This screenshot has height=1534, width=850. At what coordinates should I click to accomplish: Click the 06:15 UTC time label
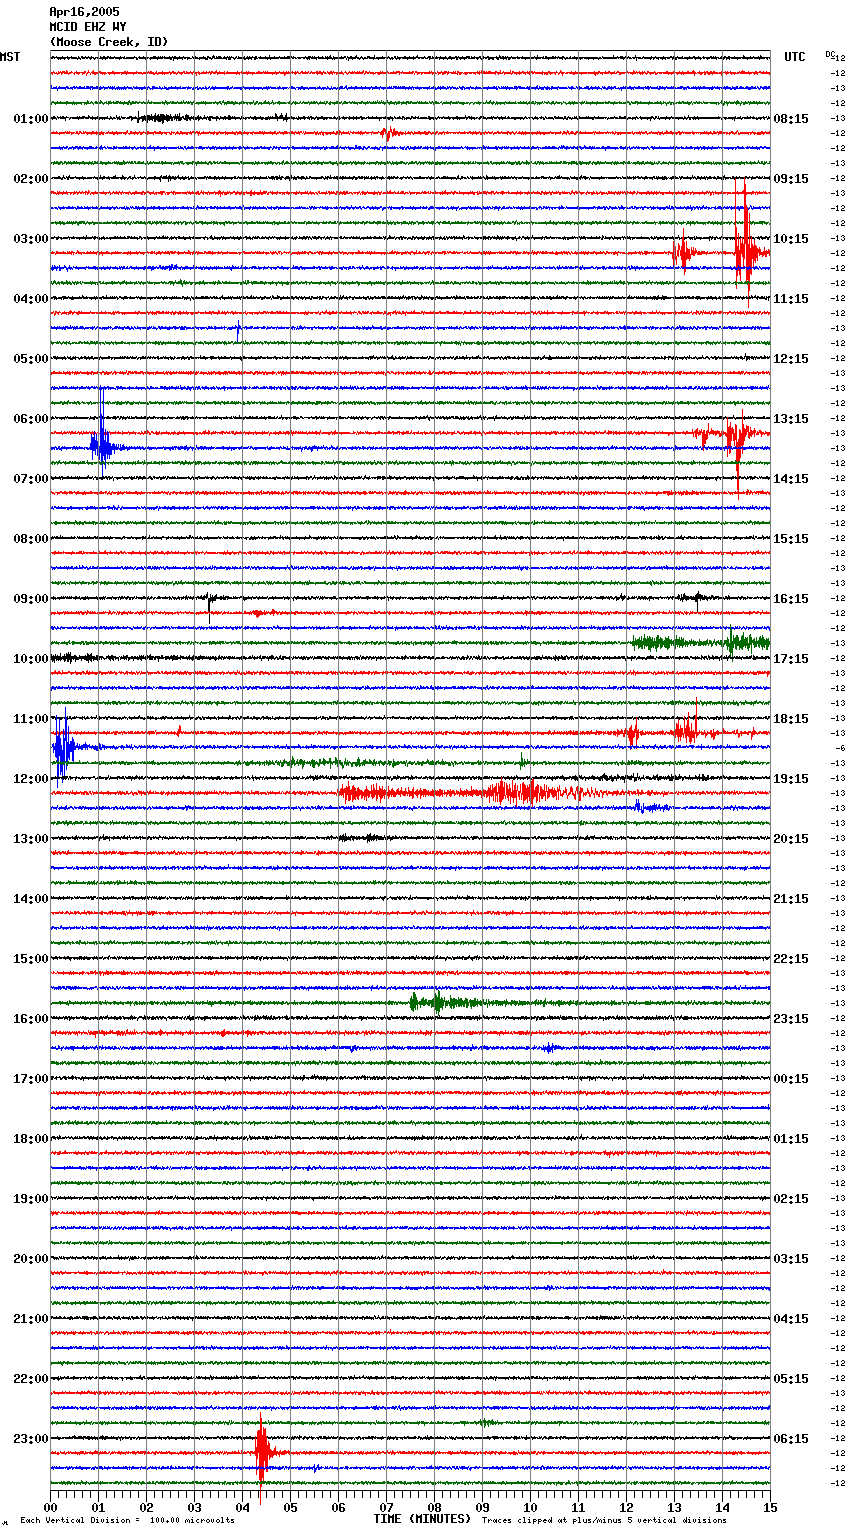coord(791,1439)
